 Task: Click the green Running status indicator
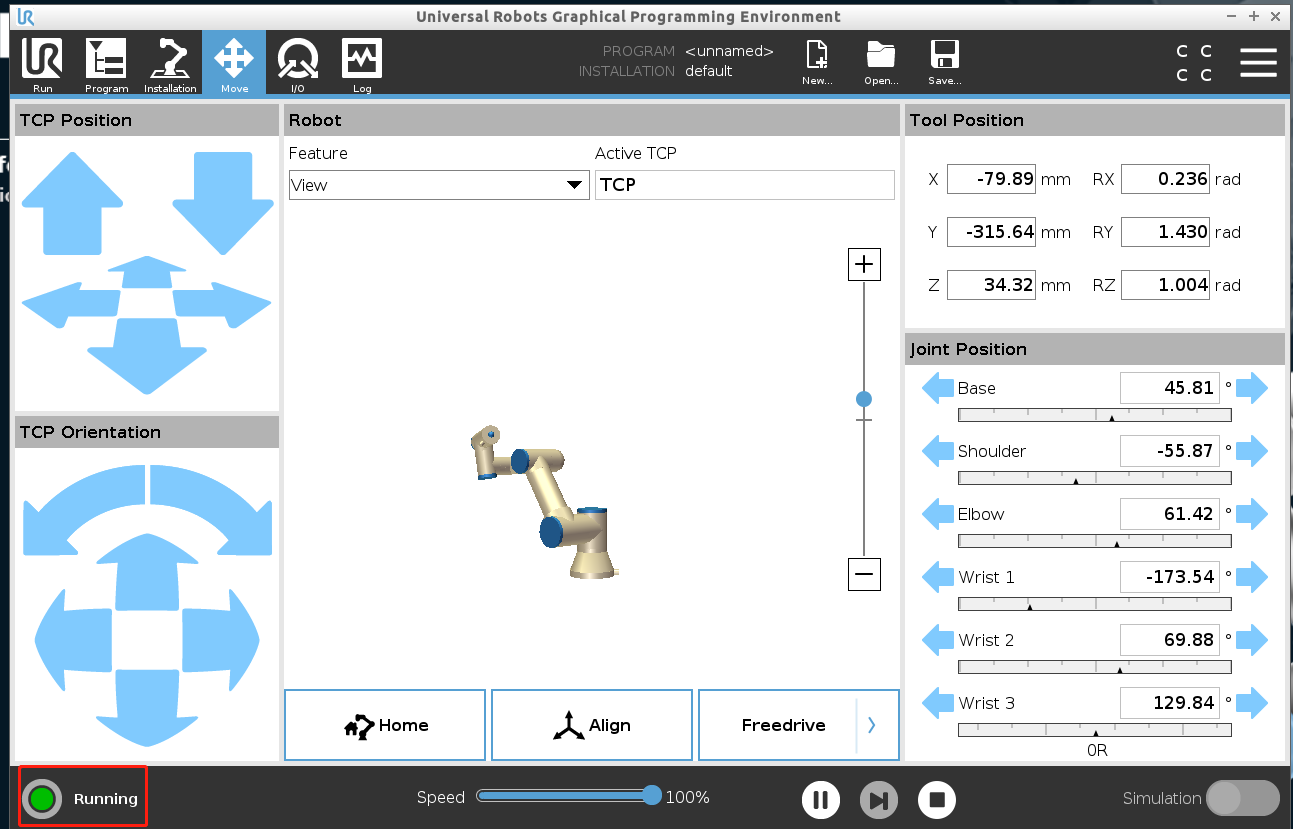click(41, 799)
